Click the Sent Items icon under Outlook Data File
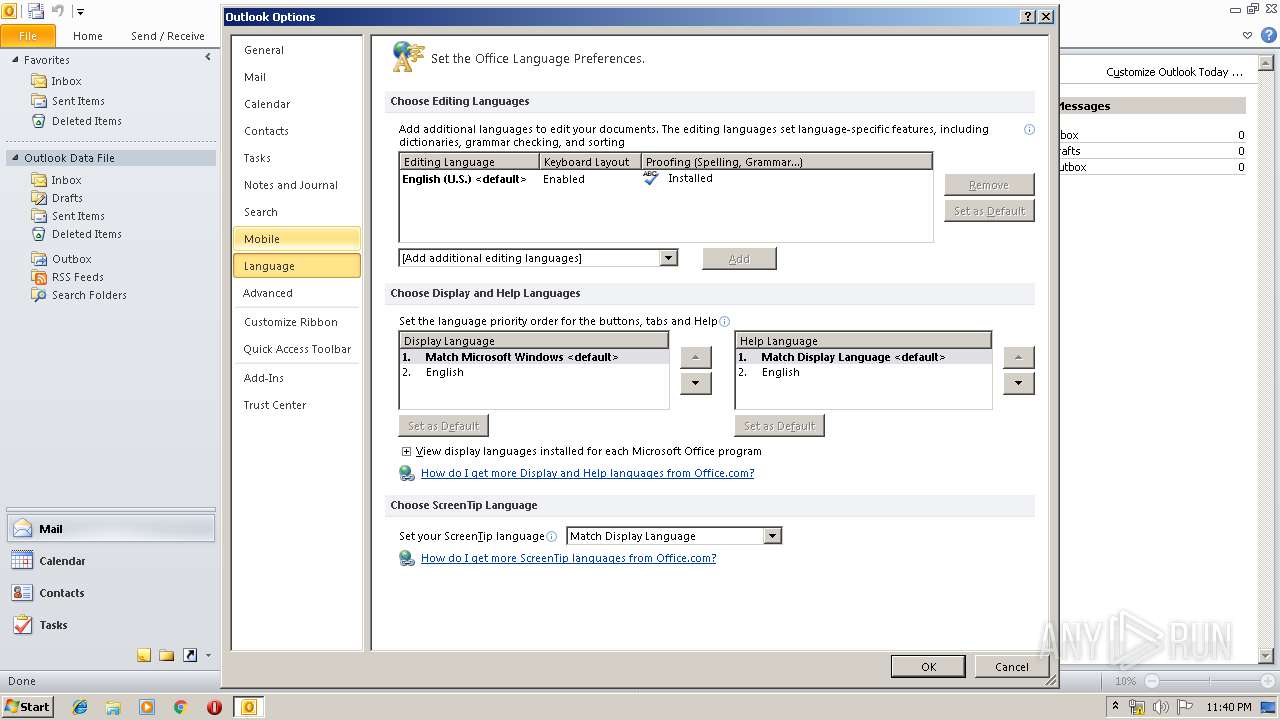The width and height of the screenshot is (1280, 720). tap(39, 216)
